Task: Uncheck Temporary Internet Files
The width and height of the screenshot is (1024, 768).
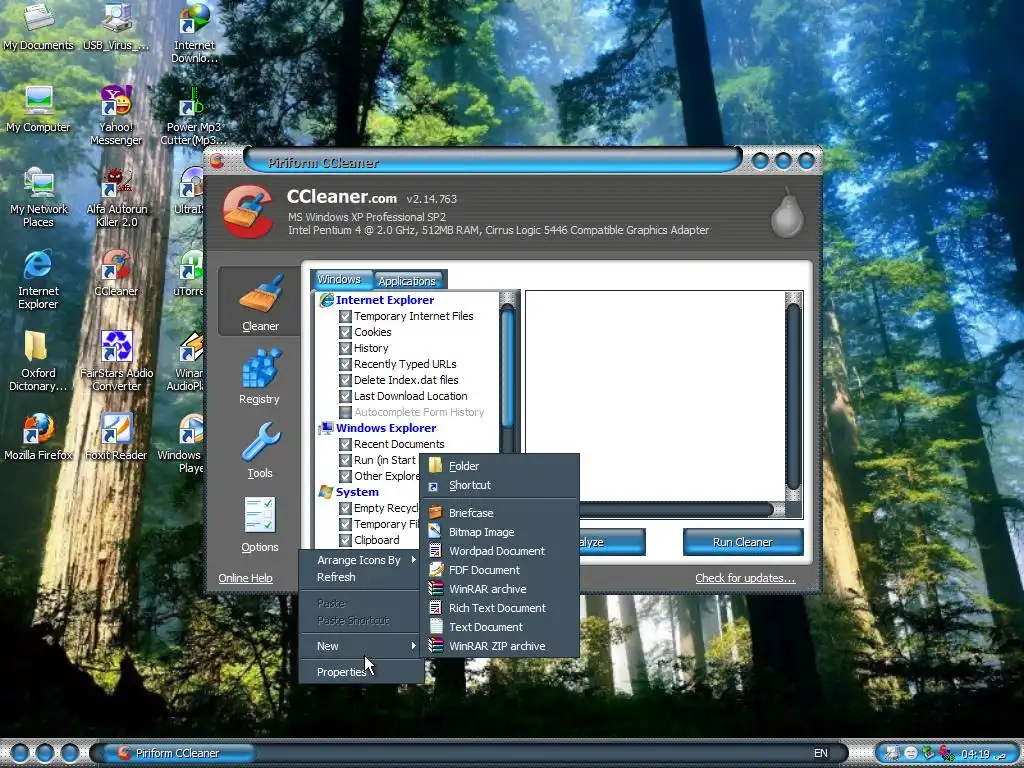Action: 345,316
